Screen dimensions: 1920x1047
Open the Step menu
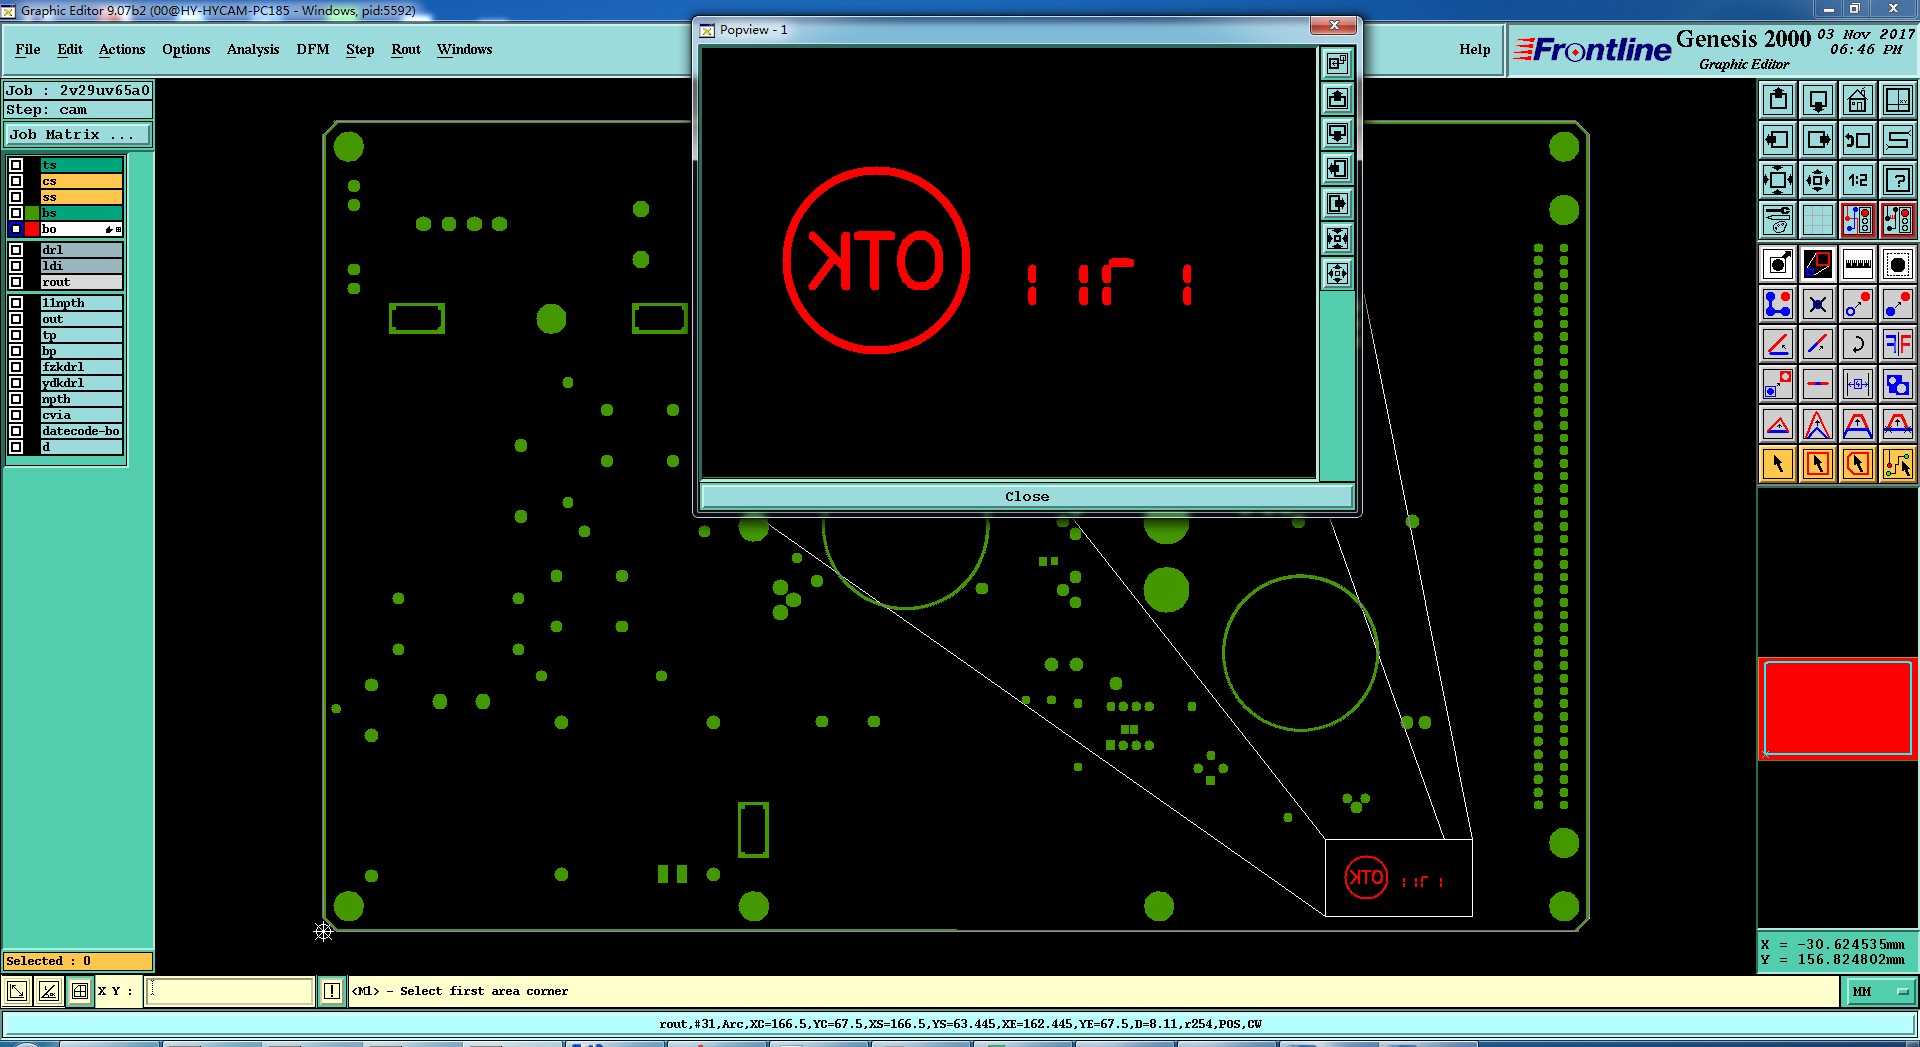[x=360, y=49]
